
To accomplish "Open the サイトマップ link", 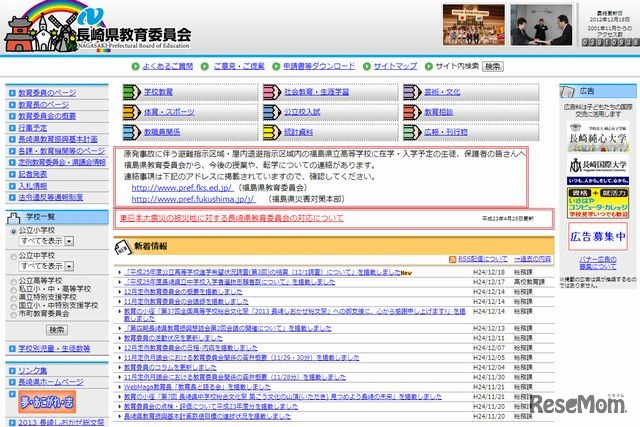I will click(396, 66).
